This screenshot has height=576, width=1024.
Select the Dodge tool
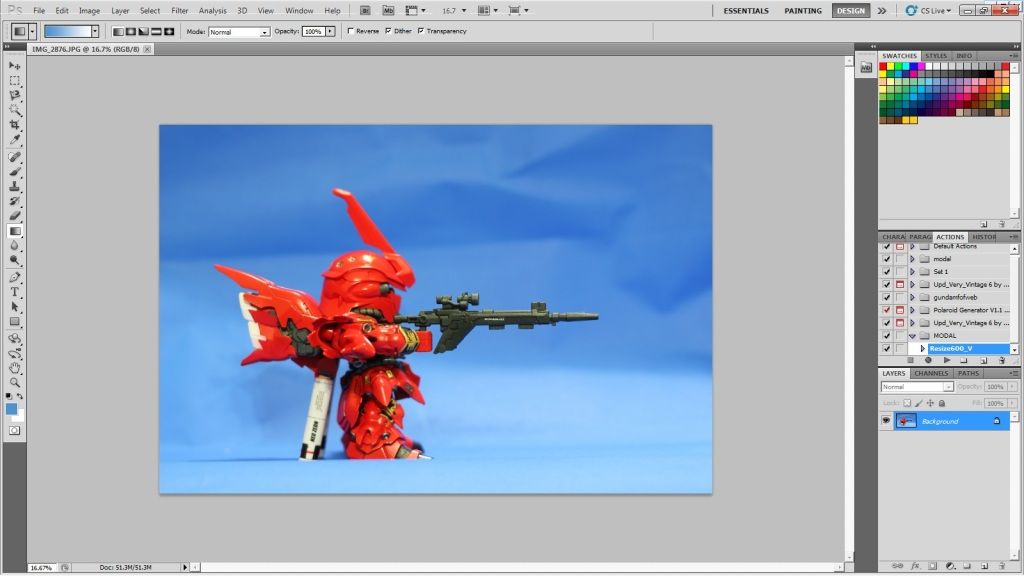[x=14, y=260]
